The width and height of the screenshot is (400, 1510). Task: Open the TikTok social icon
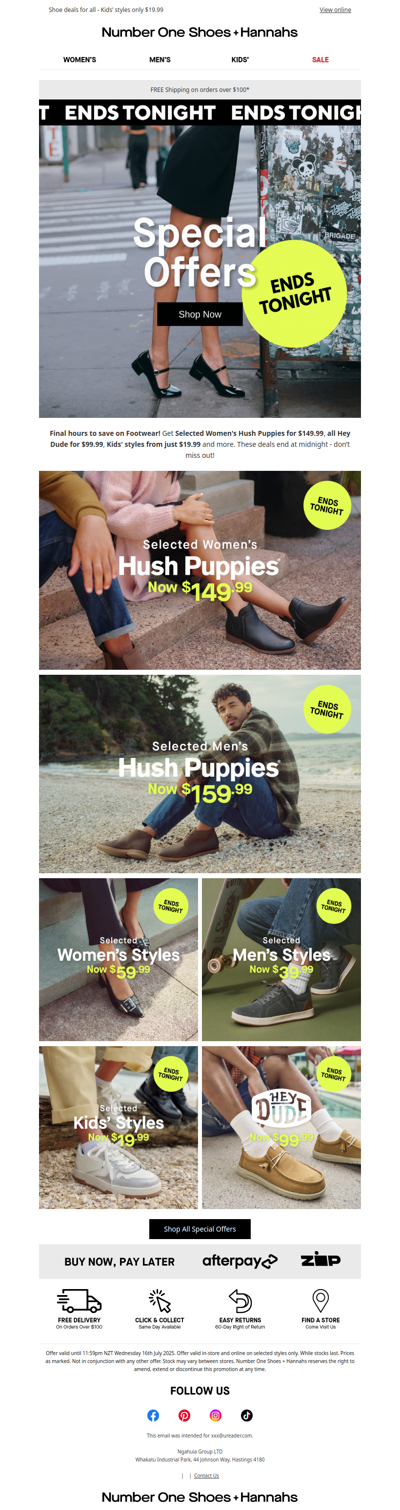246,1415
